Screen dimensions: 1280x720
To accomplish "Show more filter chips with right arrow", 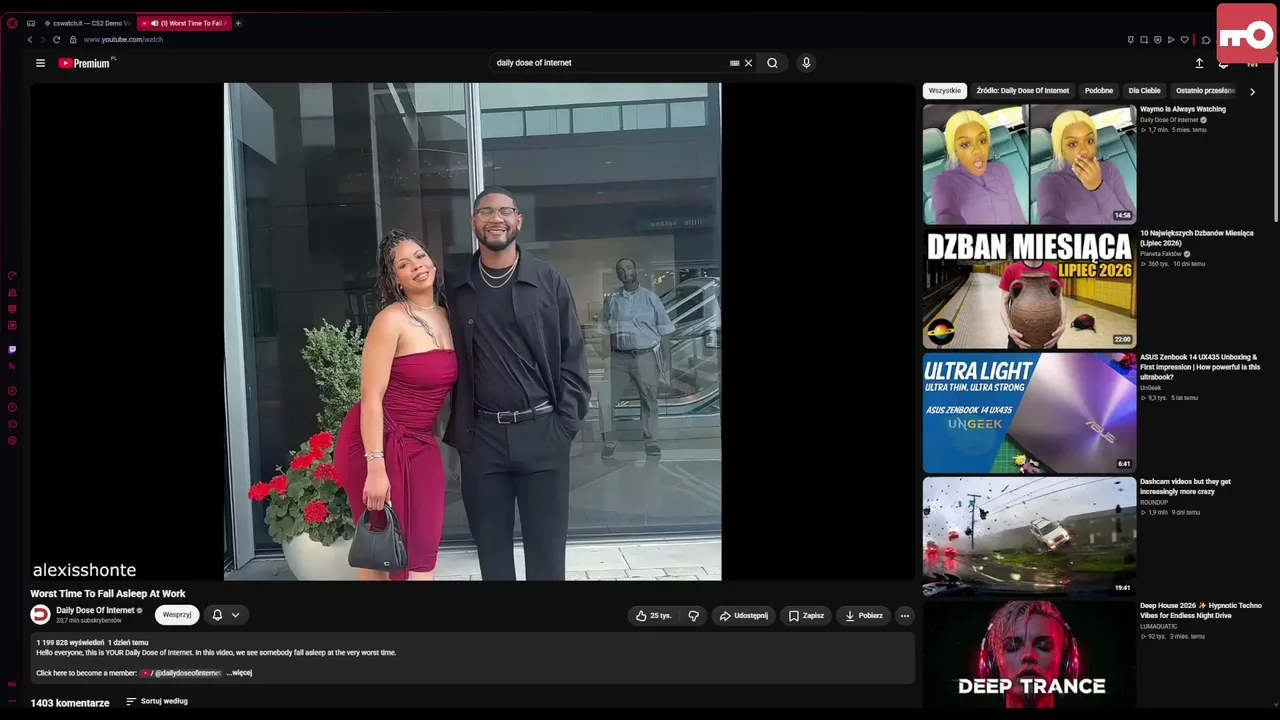I will [x=1252, y=91].
